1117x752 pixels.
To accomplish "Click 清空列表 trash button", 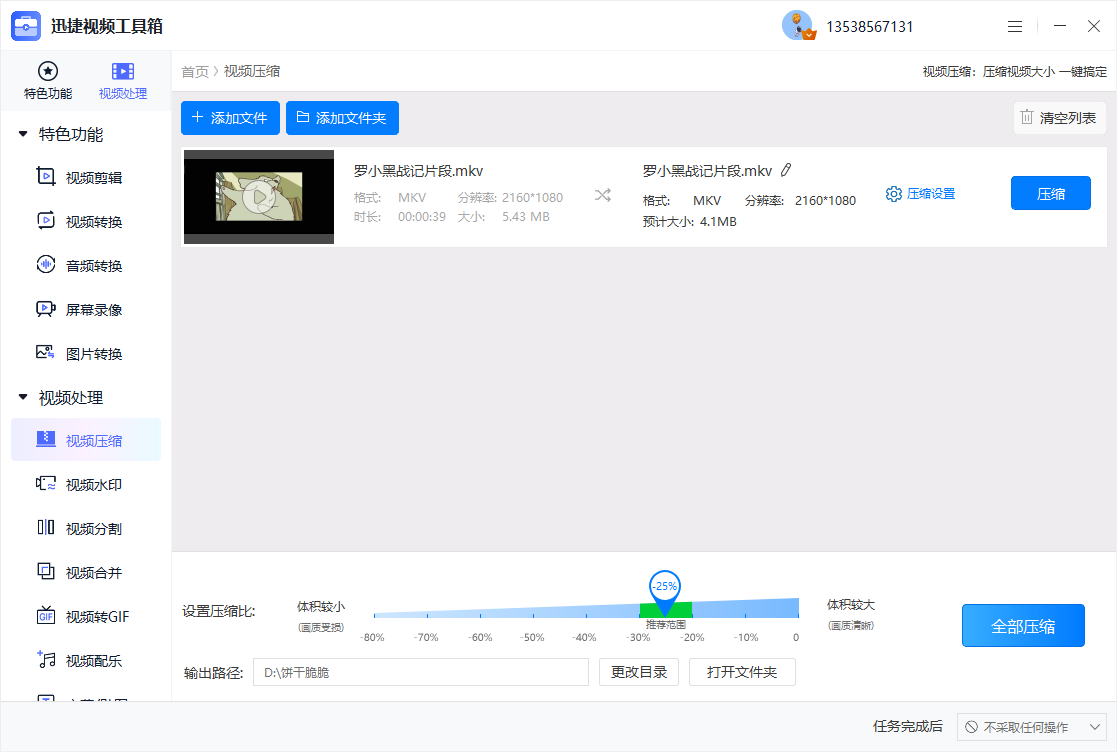I will (x=1059, y=118).
